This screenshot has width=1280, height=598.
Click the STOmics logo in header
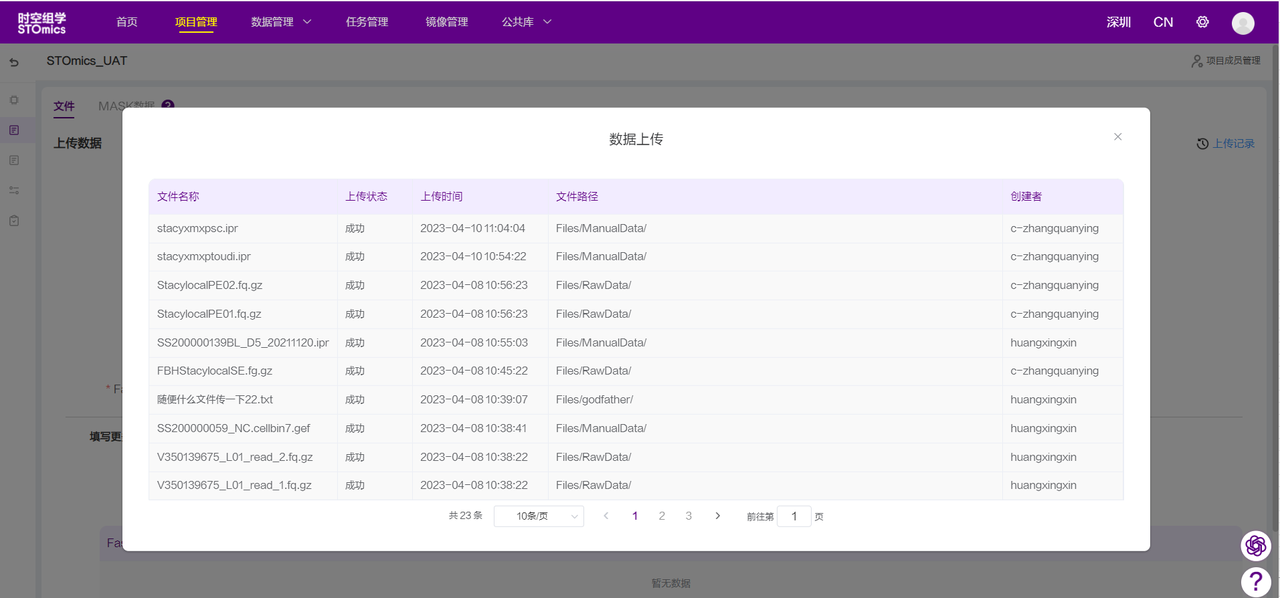(x=42, y=22)
